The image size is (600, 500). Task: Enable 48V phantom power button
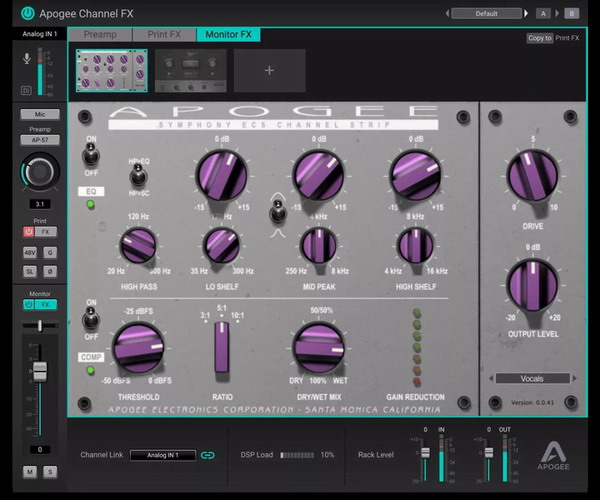pyautogui.click(x=28, y=252)
